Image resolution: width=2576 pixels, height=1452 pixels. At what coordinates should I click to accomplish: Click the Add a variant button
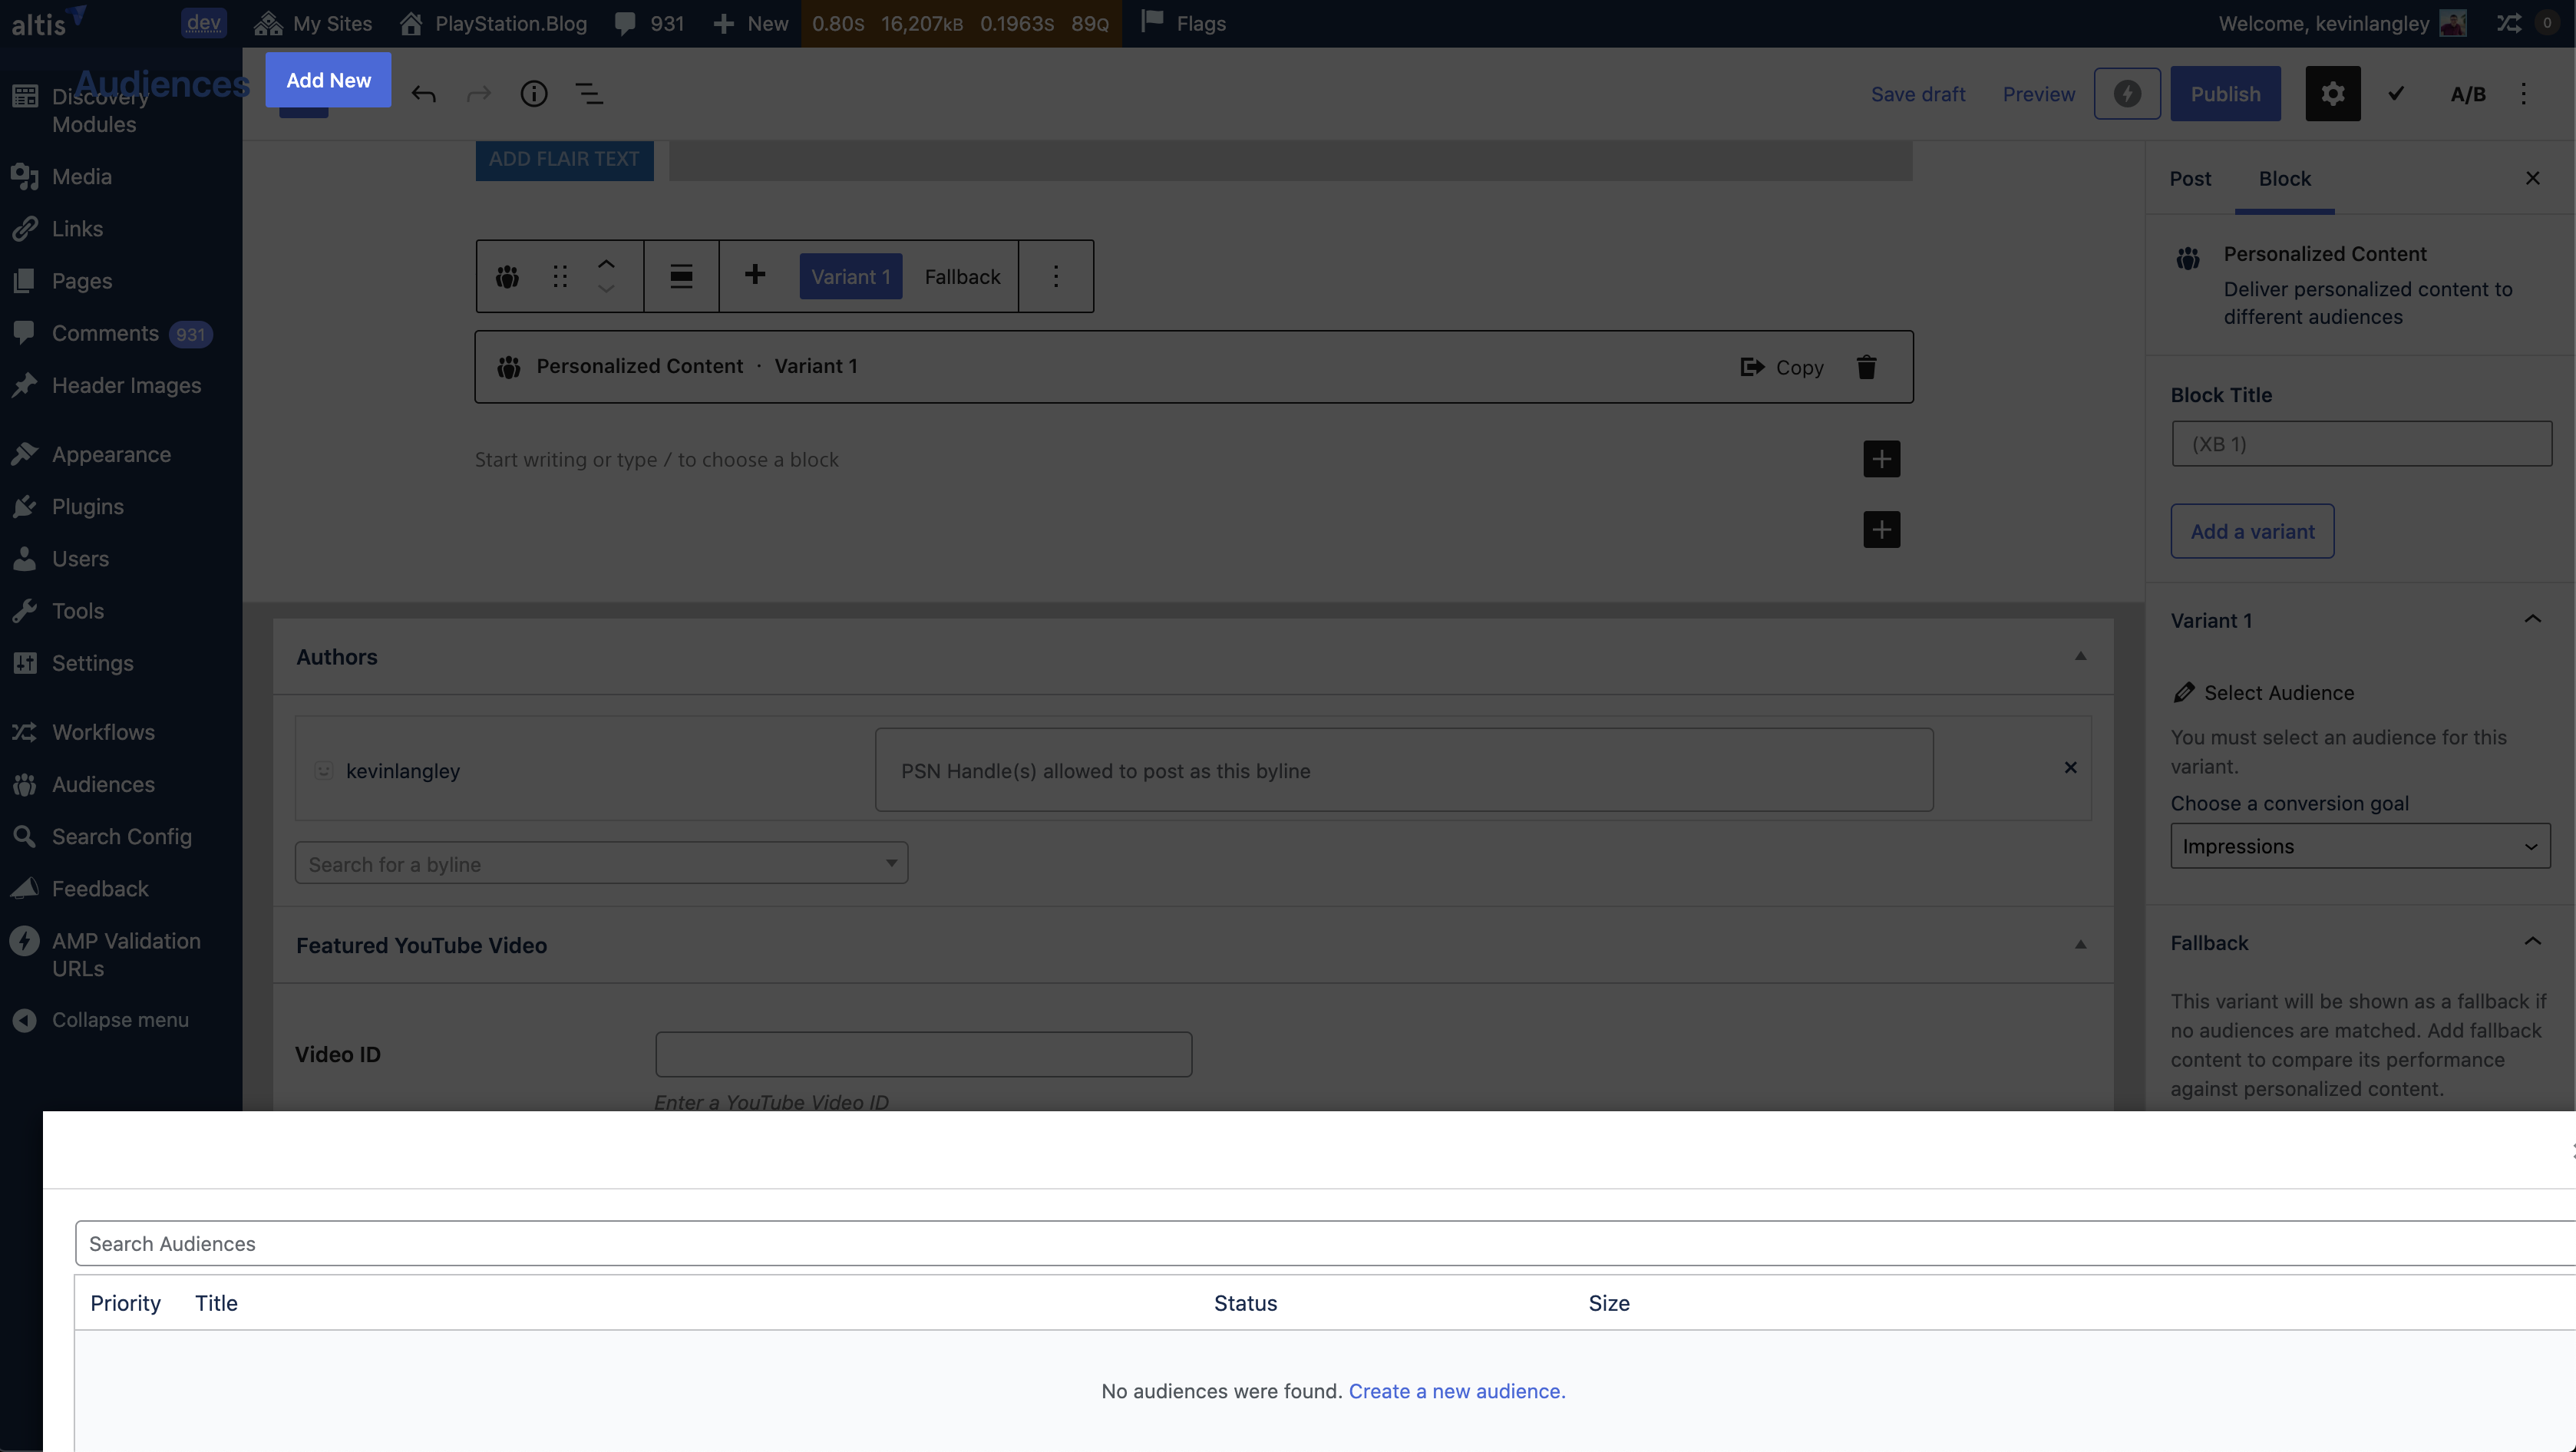pyautogui.click(x=2252, y=532)
